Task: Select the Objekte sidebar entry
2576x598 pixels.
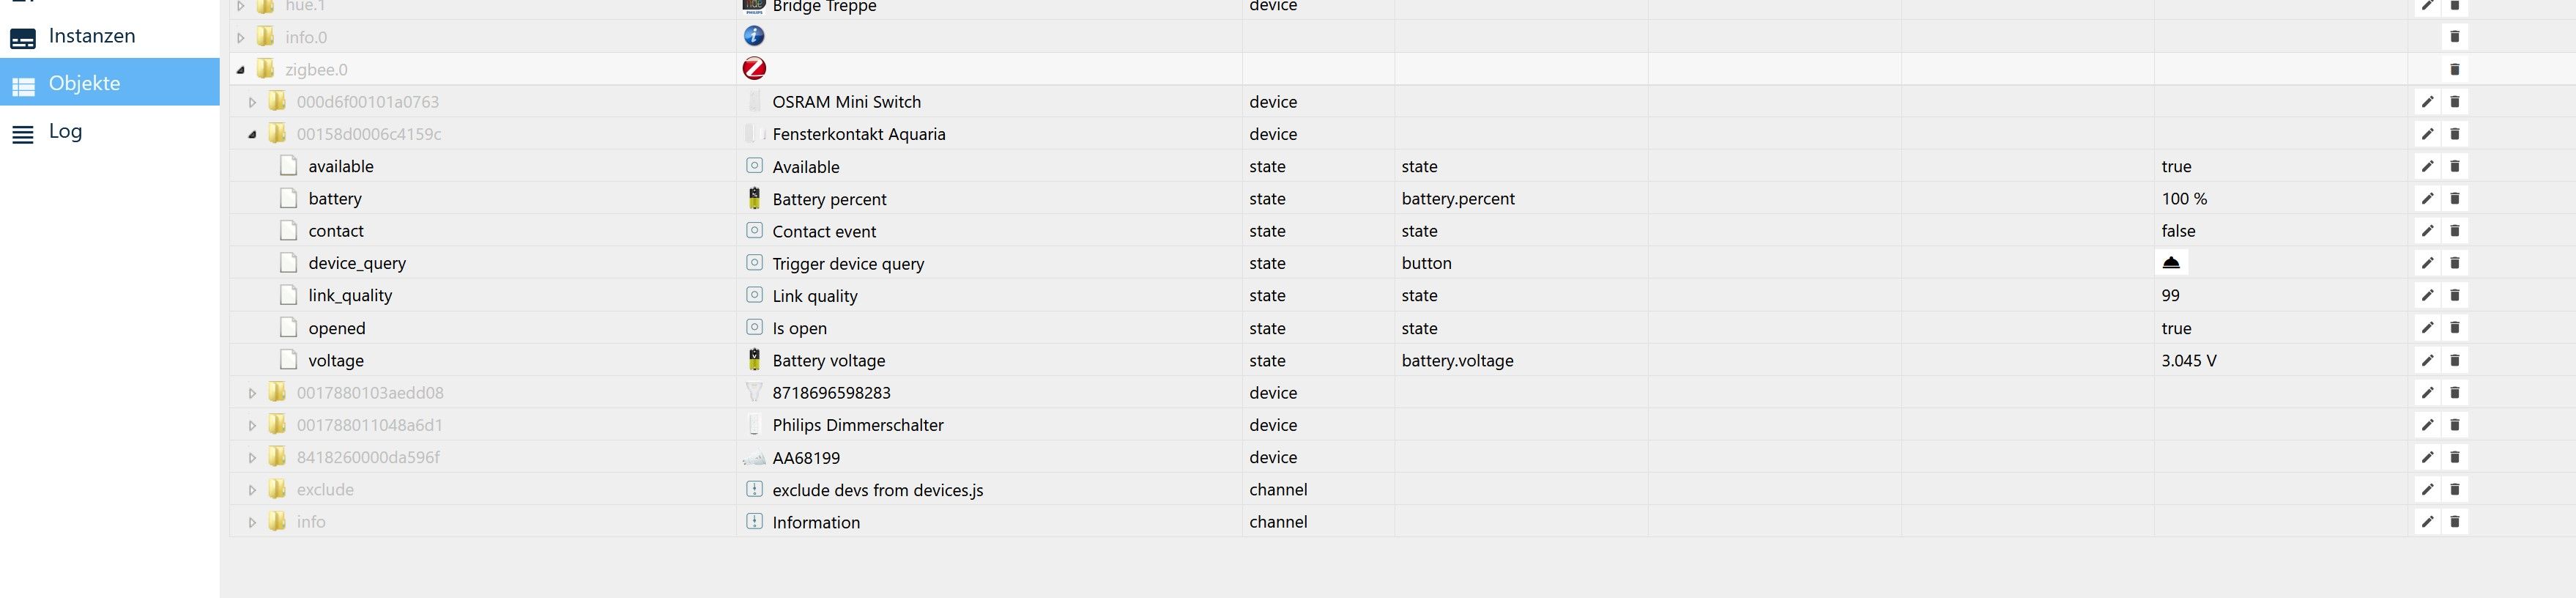Action: pos(84,84)
